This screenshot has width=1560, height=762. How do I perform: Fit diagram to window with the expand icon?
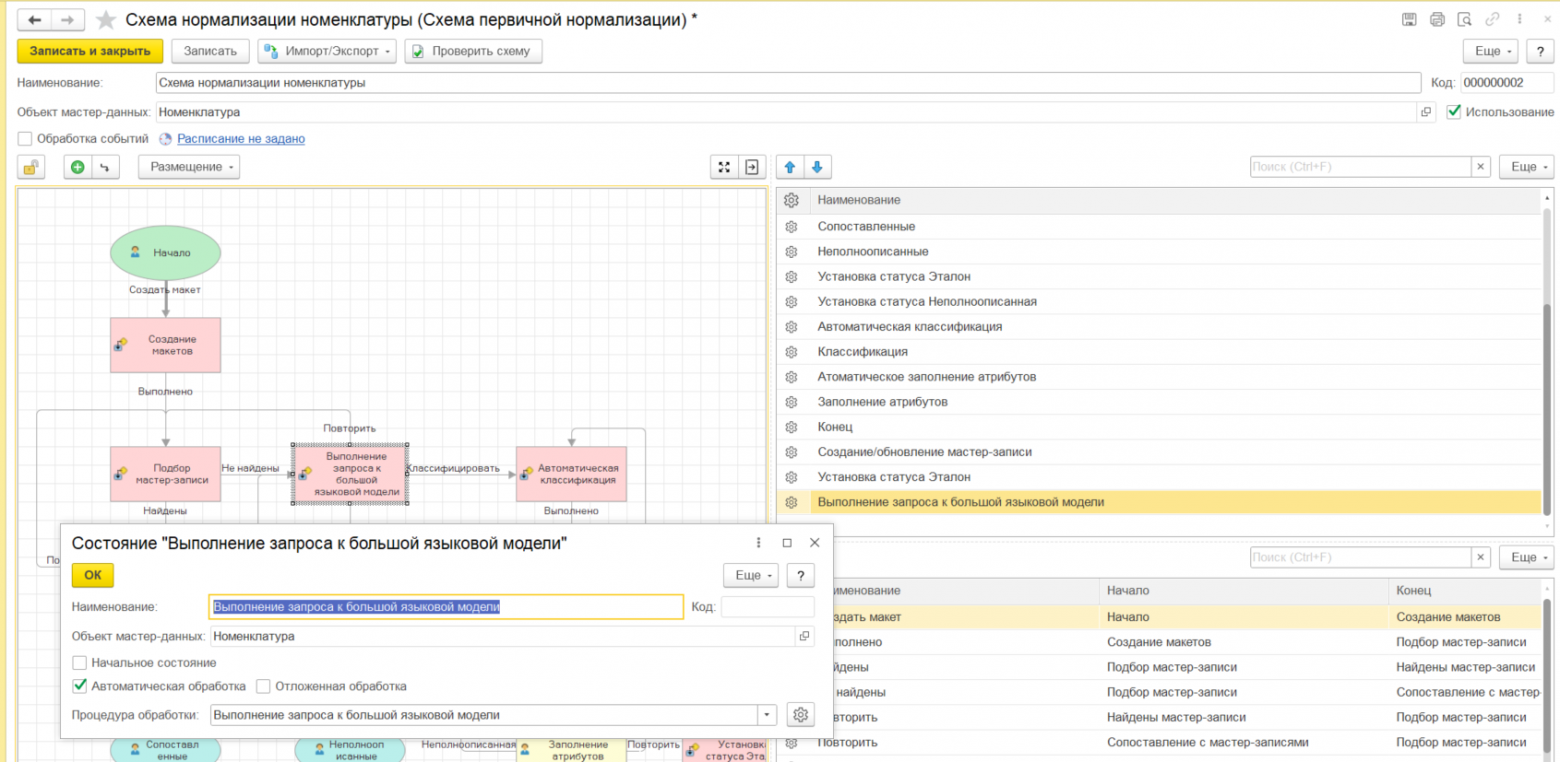click(724, 167)
